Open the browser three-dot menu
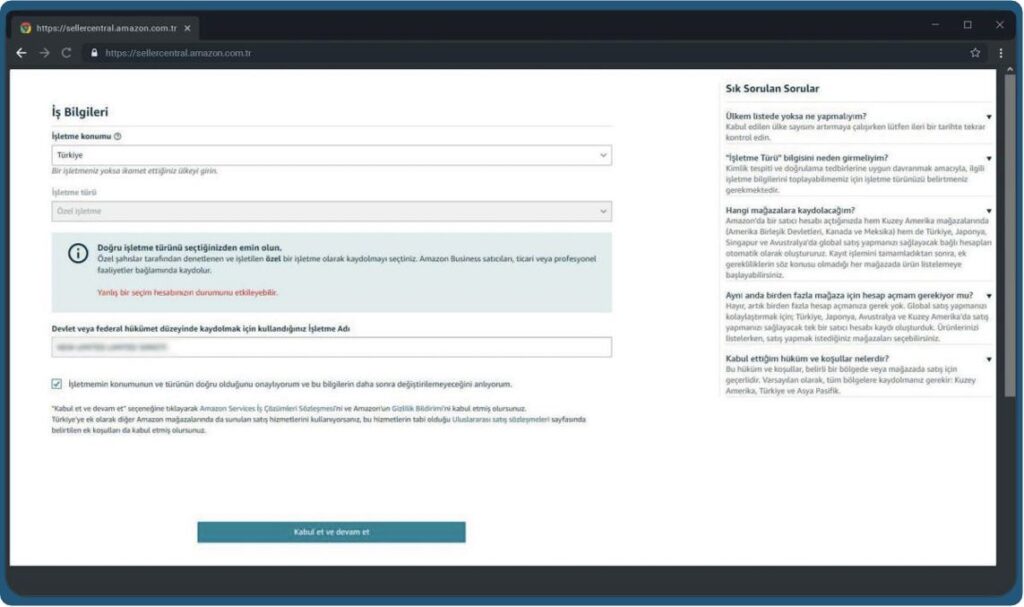Image resolution: width=1024 pixels, height=607 pixels. pos(1000,53)
